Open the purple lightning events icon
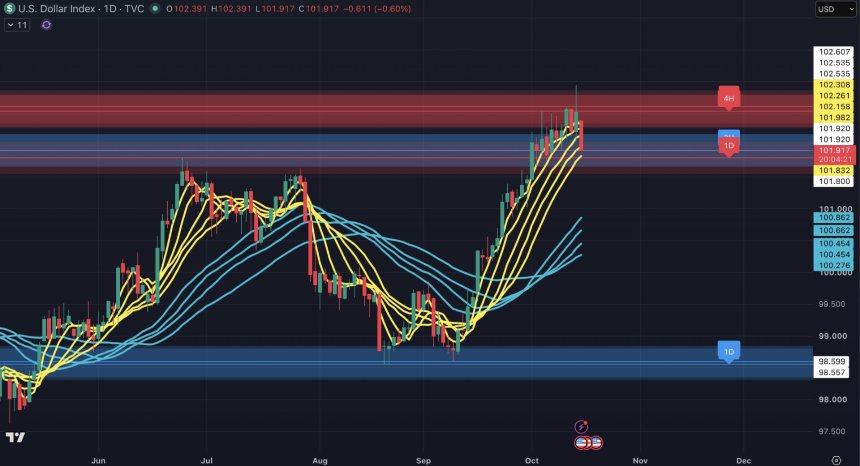The height and width of the screenshot is (466, 860). point(581,427)
